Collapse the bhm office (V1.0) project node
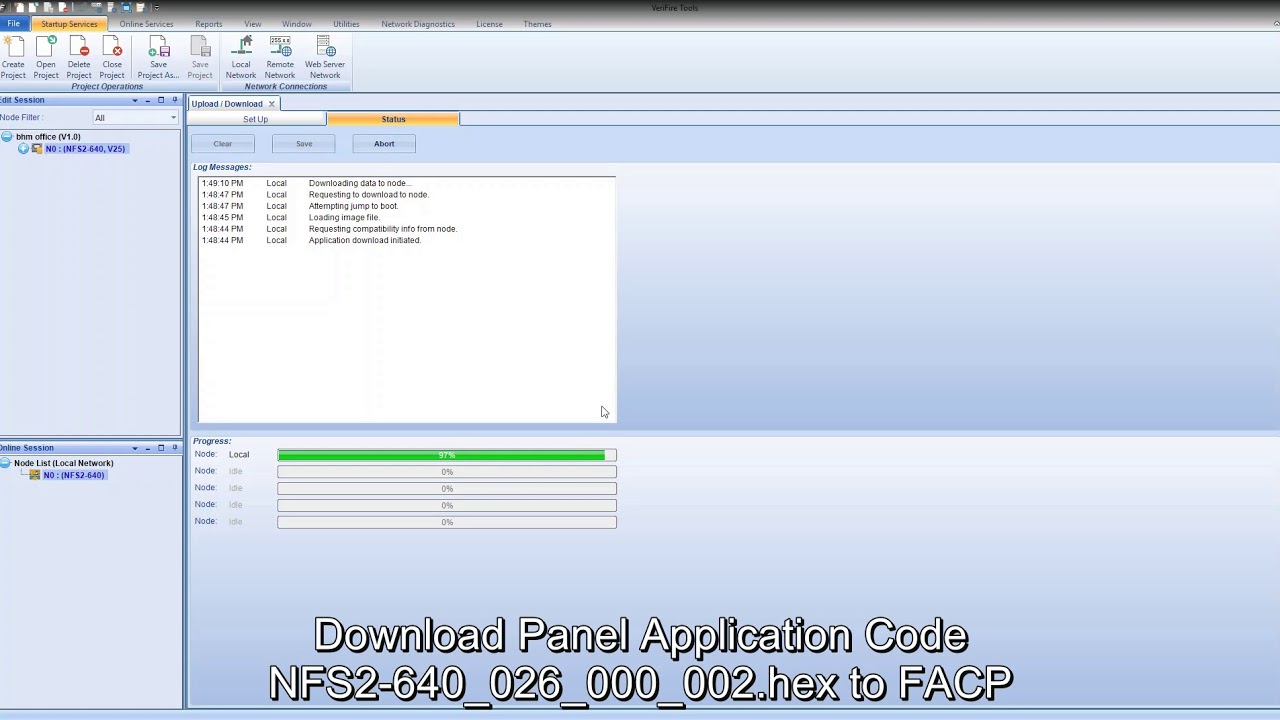Viewport: 1280px width, 720px height. pos(7,137)
